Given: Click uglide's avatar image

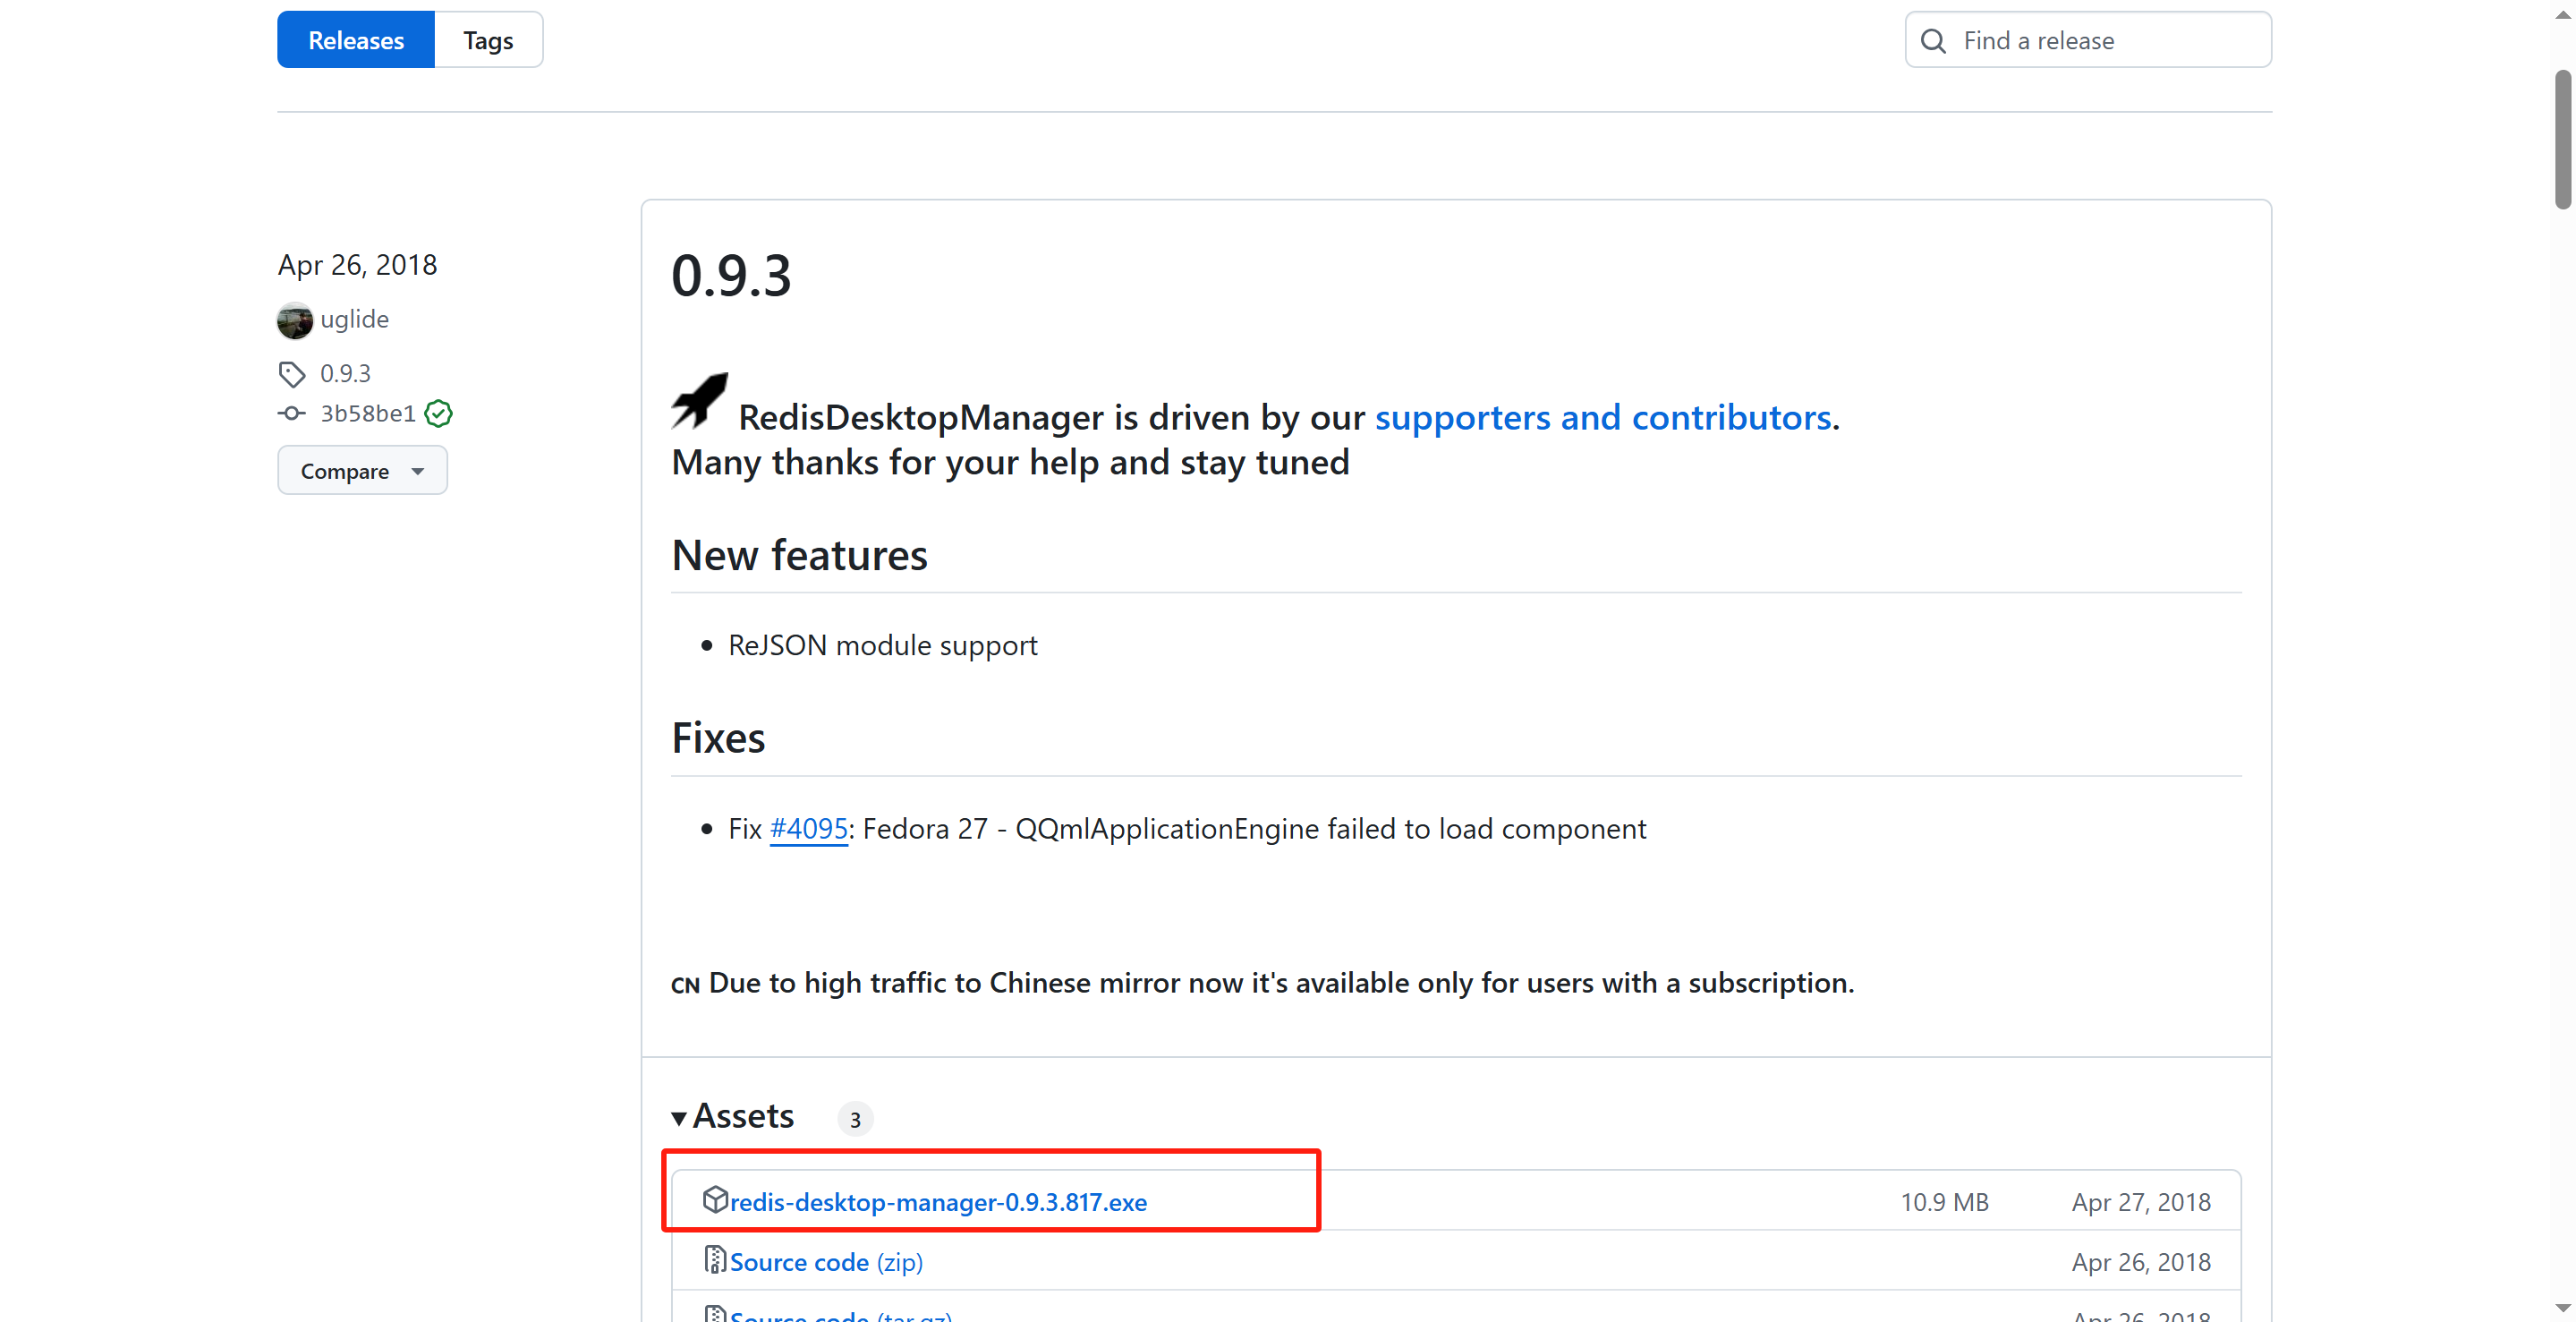Looking at the screenshot, I should [295, 320].
